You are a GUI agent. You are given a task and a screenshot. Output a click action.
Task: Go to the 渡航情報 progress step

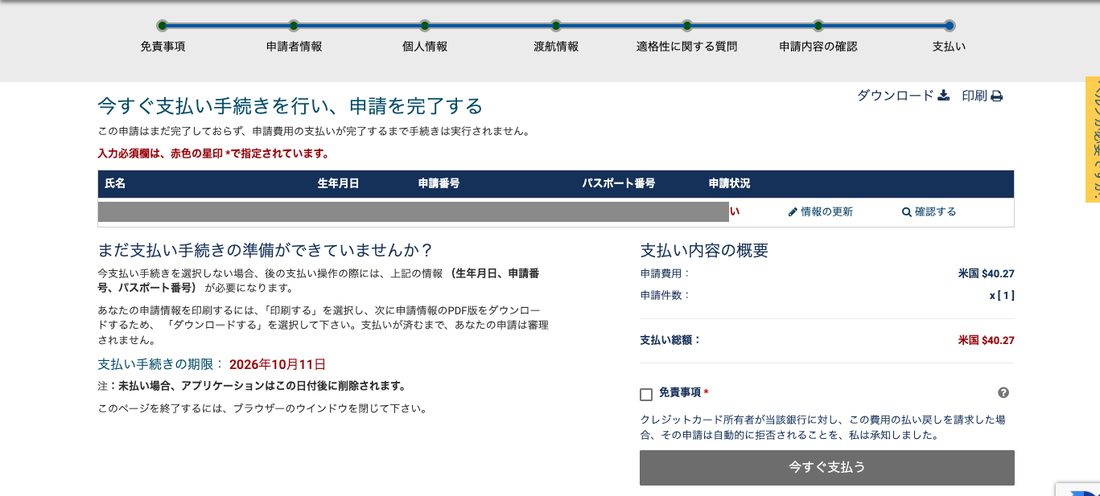(x=556, y=47)
